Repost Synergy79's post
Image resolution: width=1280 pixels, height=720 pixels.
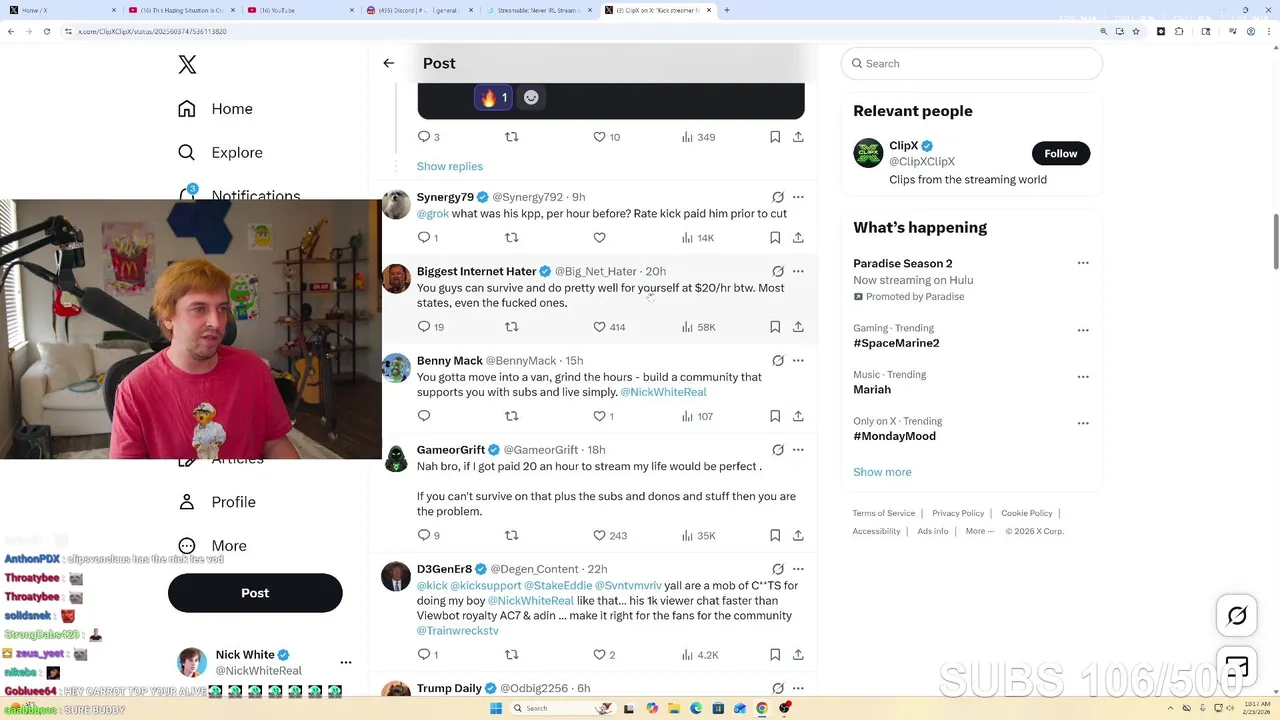(x=511, y=237)
